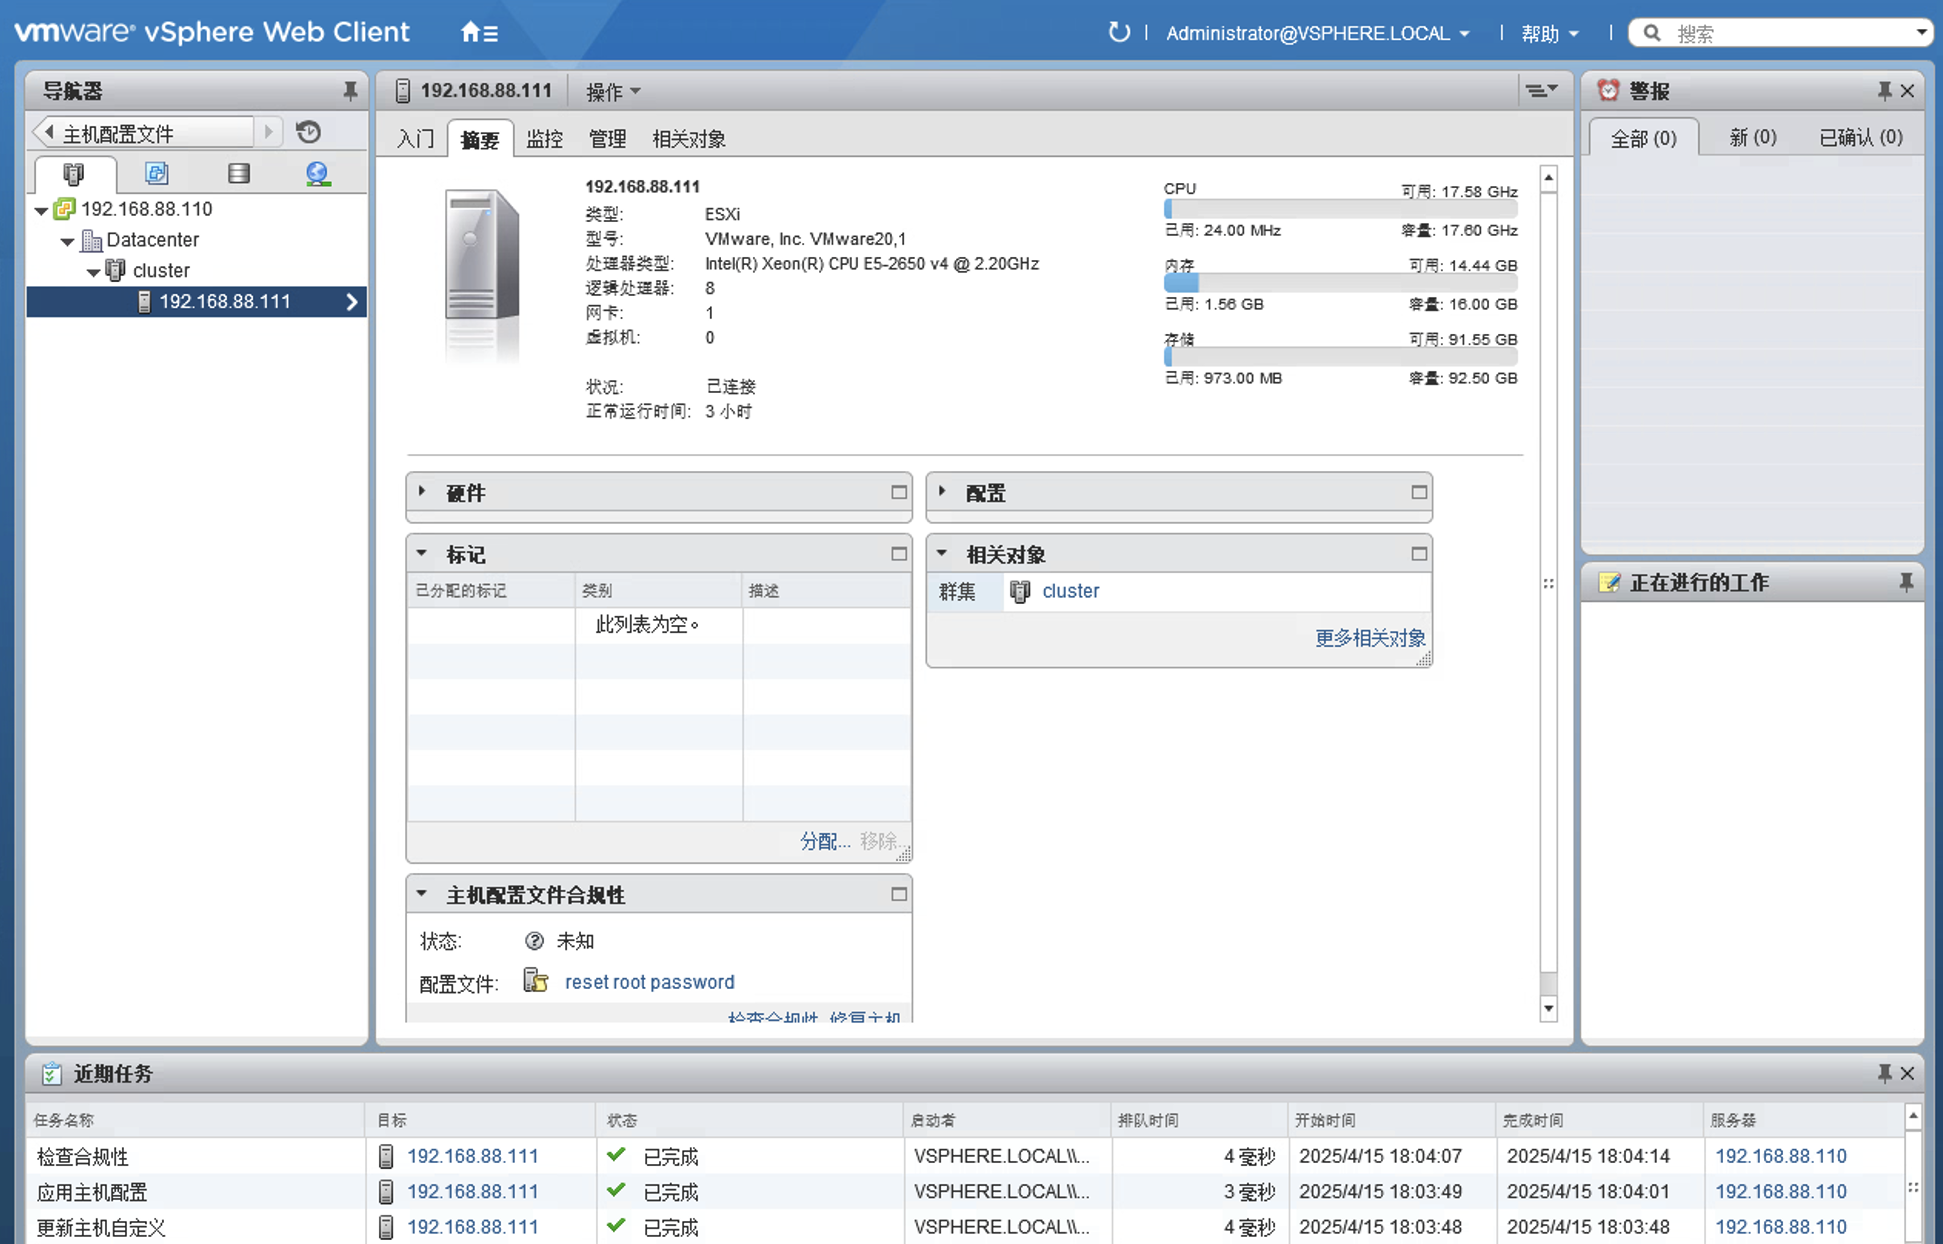This screenshot has width=1943, height=1244.
Task: Open the reset root password profile link
Action: click(649, 982)
